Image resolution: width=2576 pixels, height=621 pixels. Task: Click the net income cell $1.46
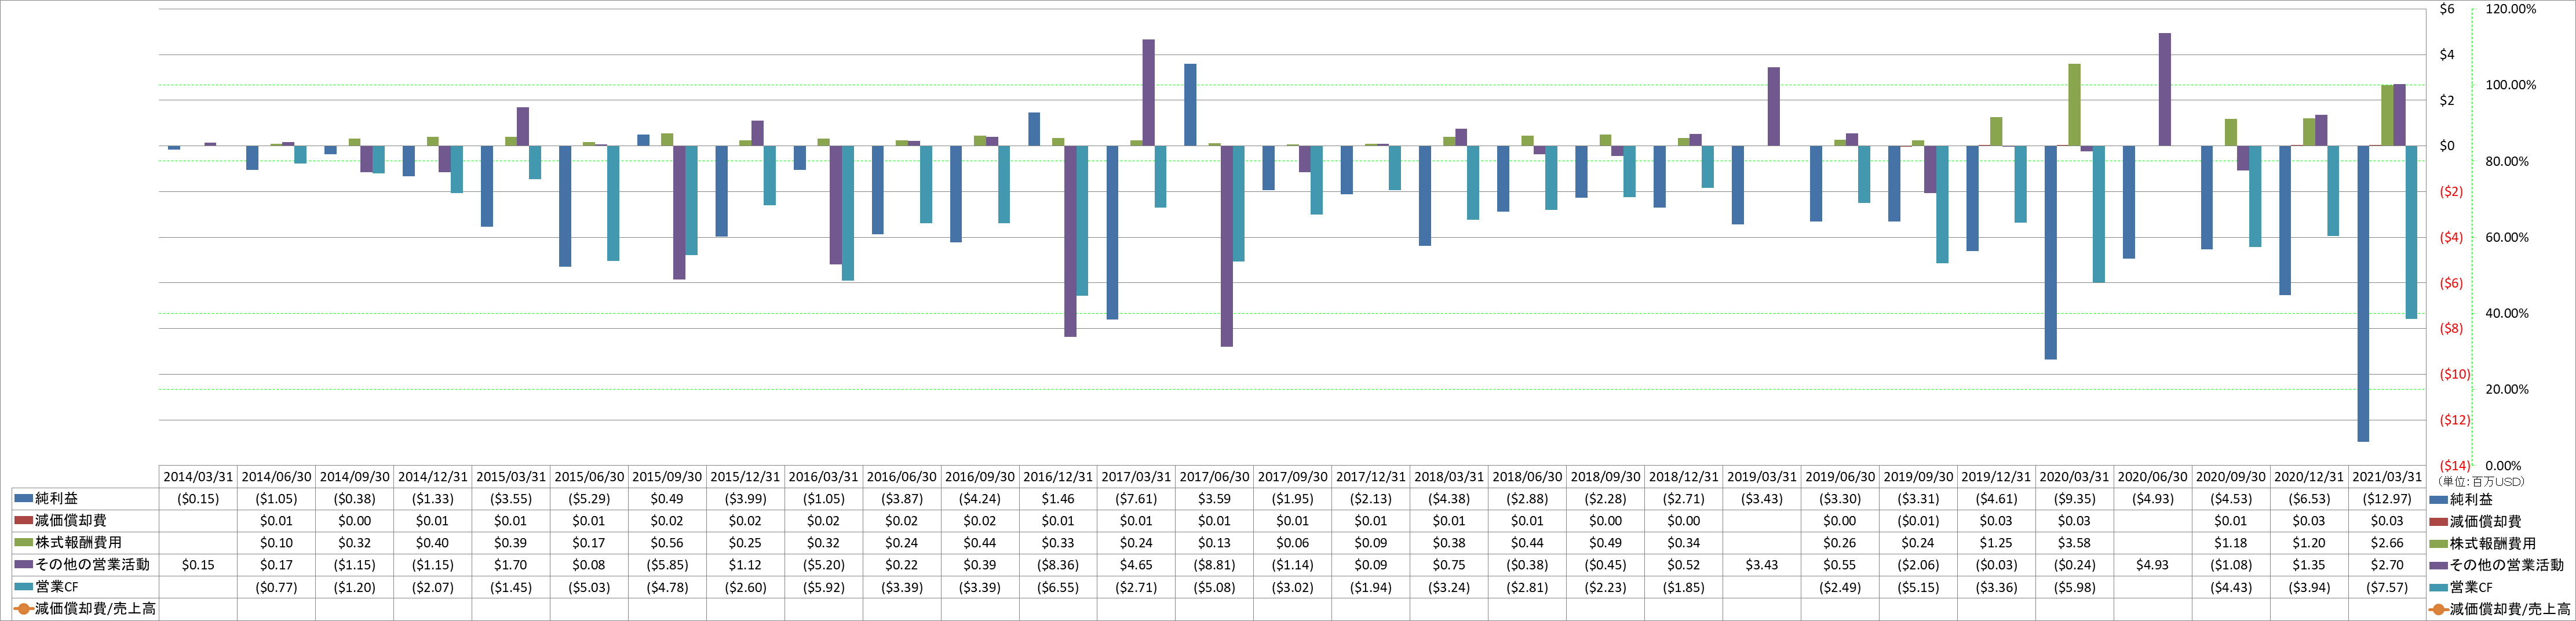(x=1058, y=498)
